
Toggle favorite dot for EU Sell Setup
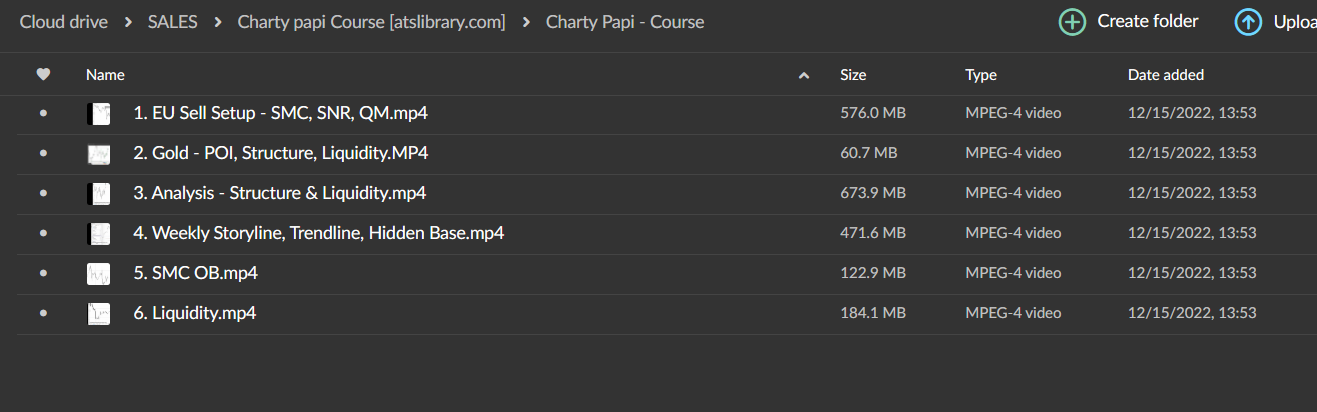click(43, 114)
